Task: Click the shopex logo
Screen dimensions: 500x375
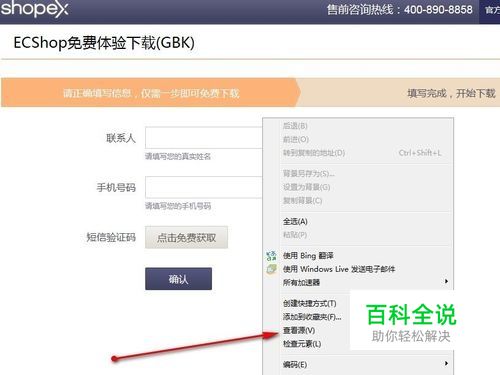Action: pos(34,9)
